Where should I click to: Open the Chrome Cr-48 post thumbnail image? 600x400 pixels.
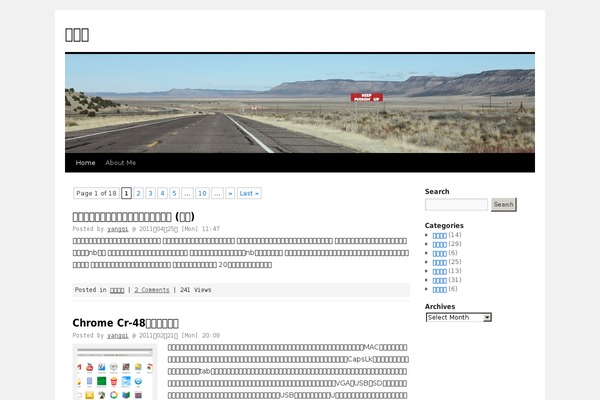(115, 372)
